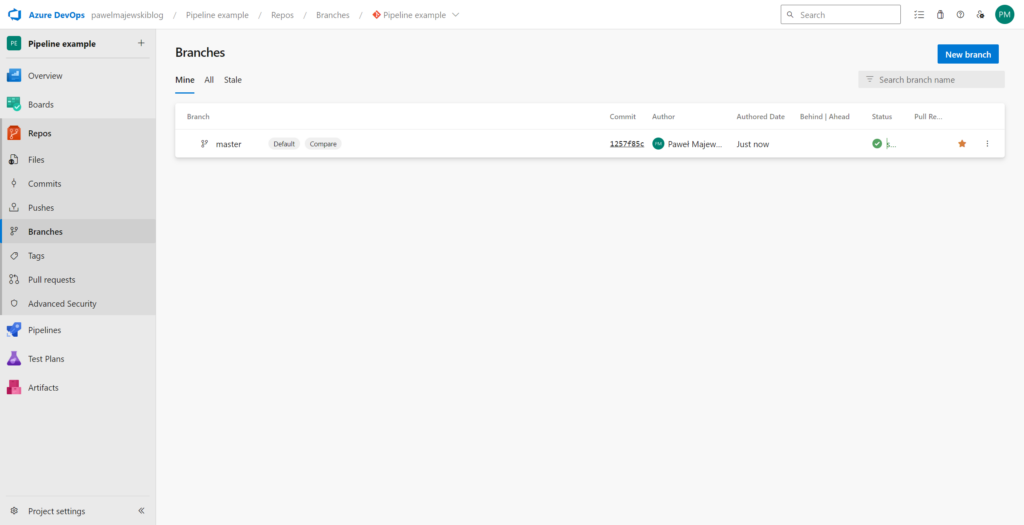Open user settings icon in header
Screen dimensions: 1024x525
coord(980,15)
